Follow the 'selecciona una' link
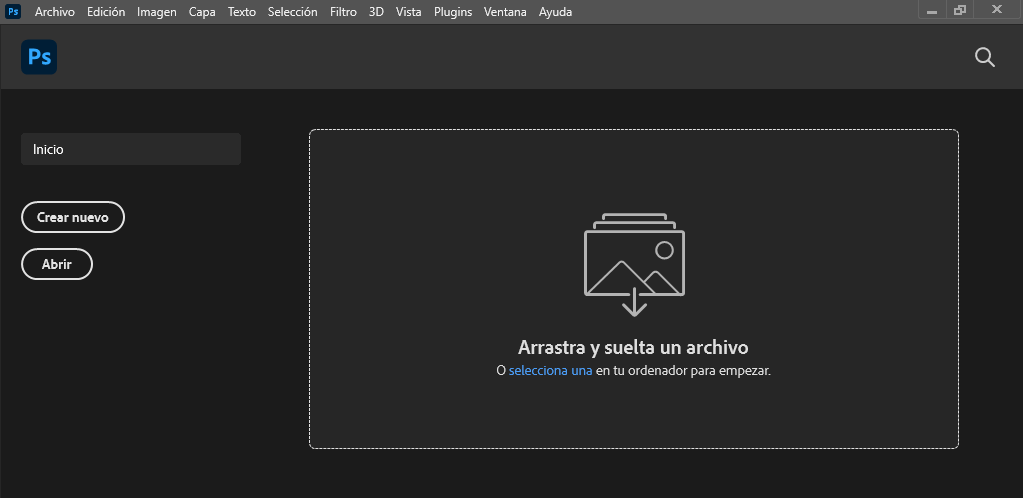 coord(551,371)
